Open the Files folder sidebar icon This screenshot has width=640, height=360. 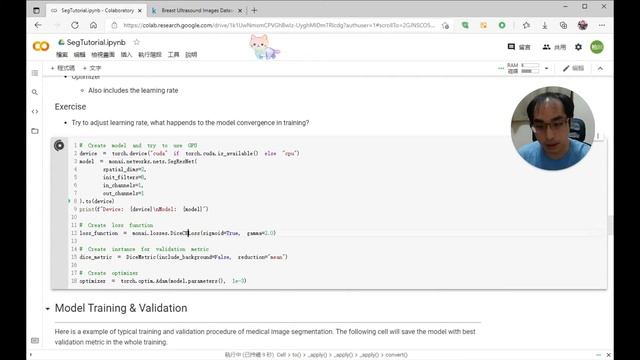coord(35,131)
